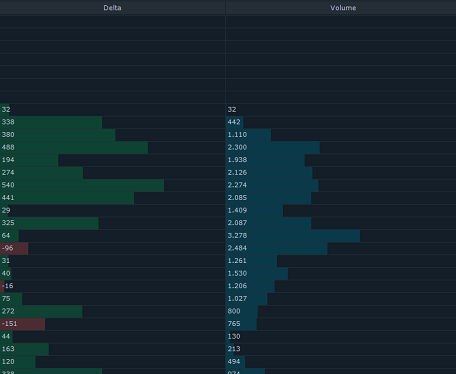Select the Volume value 1.938
The height and width of the screenshot is (374, 456).
(237, 160)
